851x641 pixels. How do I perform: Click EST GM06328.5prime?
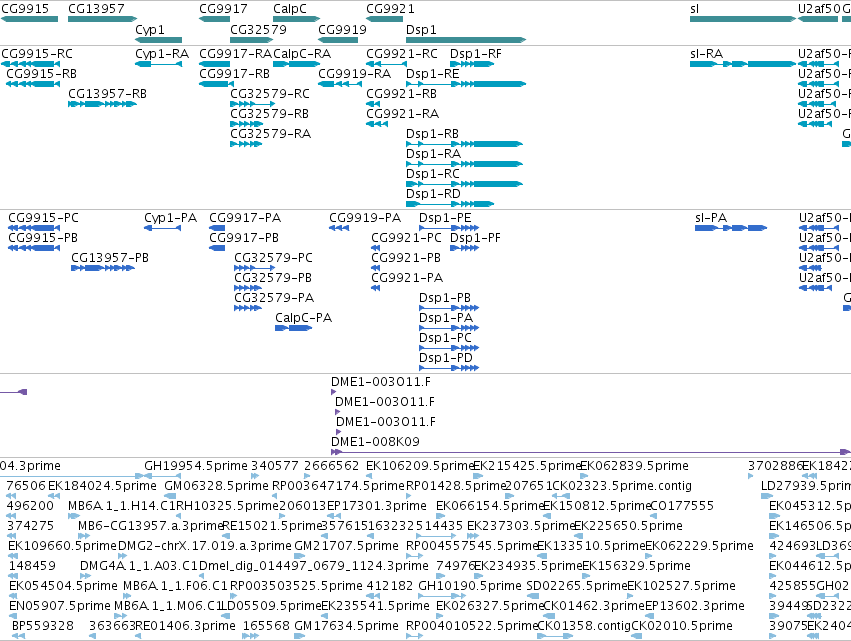click(170, 496)
